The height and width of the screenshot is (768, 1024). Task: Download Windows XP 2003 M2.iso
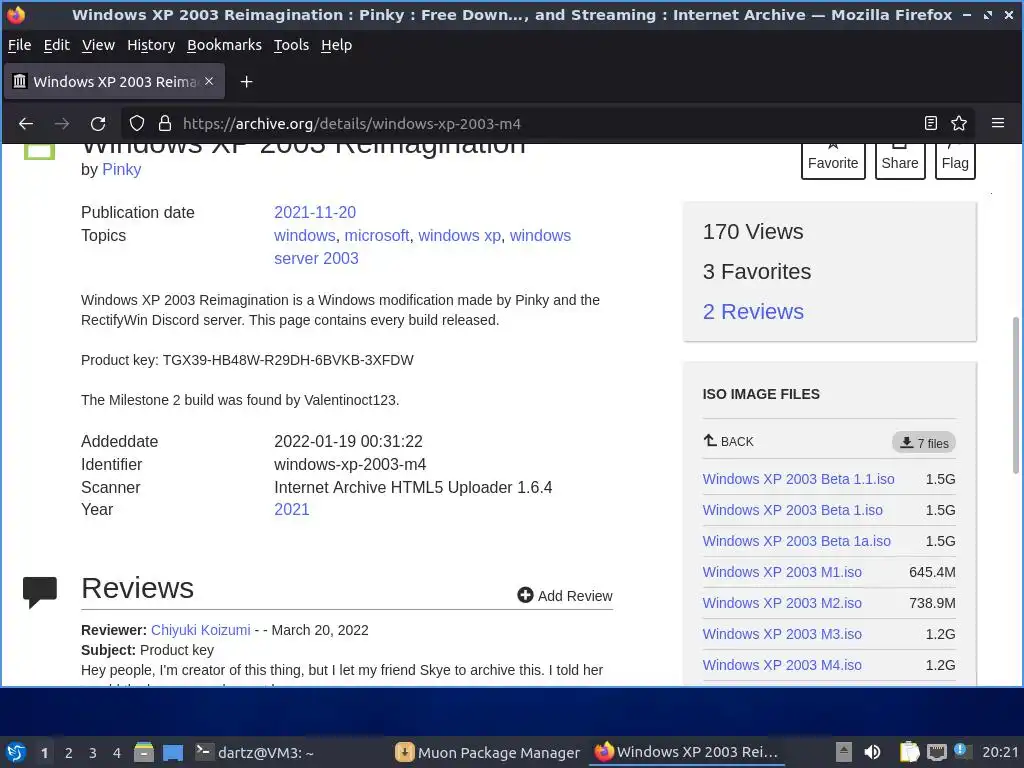coord(782,603)
